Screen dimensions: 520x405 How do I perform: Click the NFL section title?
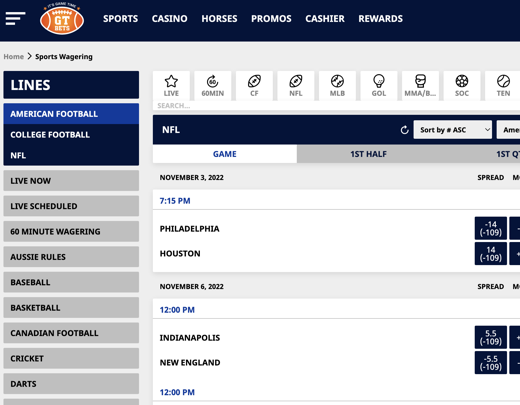(171, 130)
